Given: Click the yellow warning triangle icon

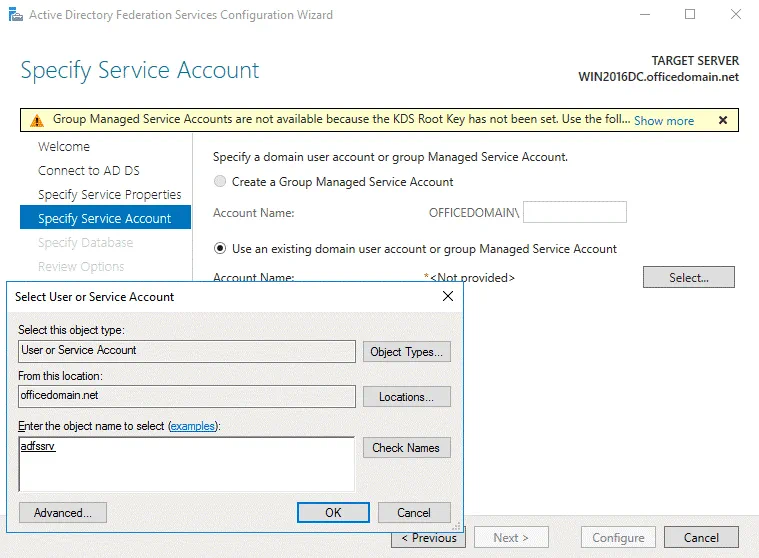Looking at the screenshot, I should [x=37, y=120].
